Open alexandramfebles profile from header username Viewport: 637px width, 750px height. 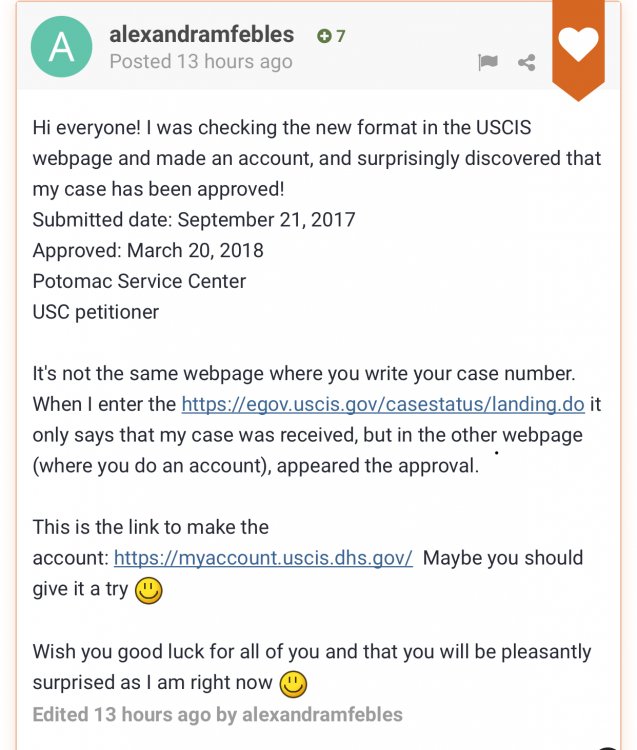201,34
